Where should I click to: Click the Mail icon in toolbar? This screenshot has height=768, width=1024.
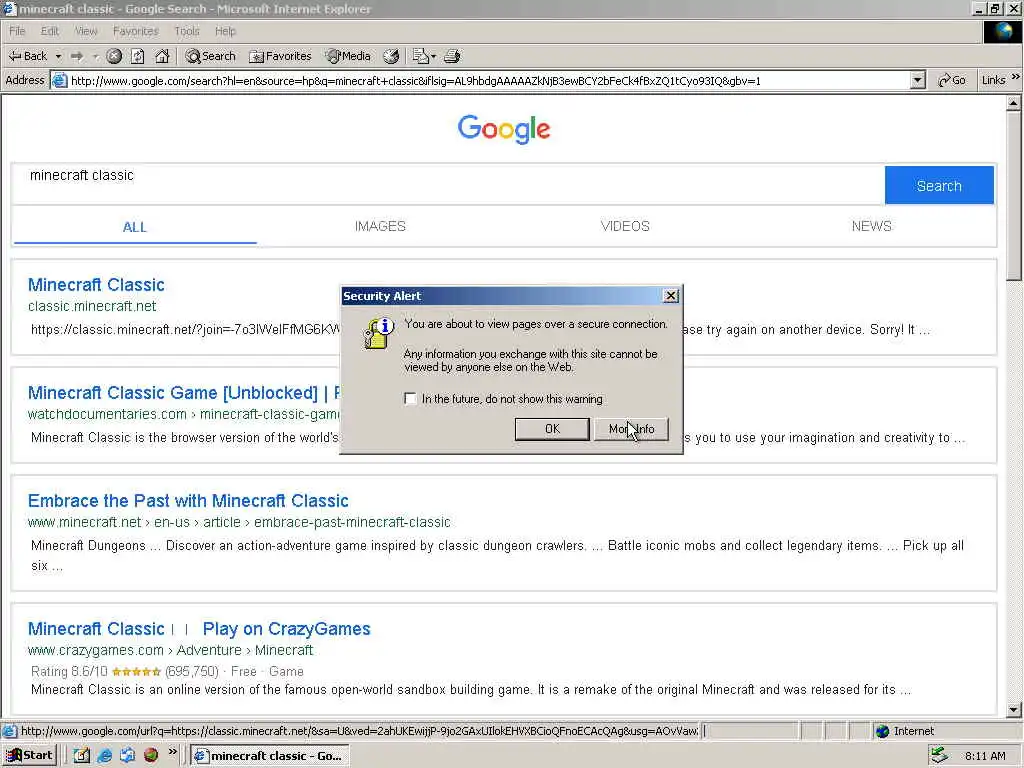(420, 57)
